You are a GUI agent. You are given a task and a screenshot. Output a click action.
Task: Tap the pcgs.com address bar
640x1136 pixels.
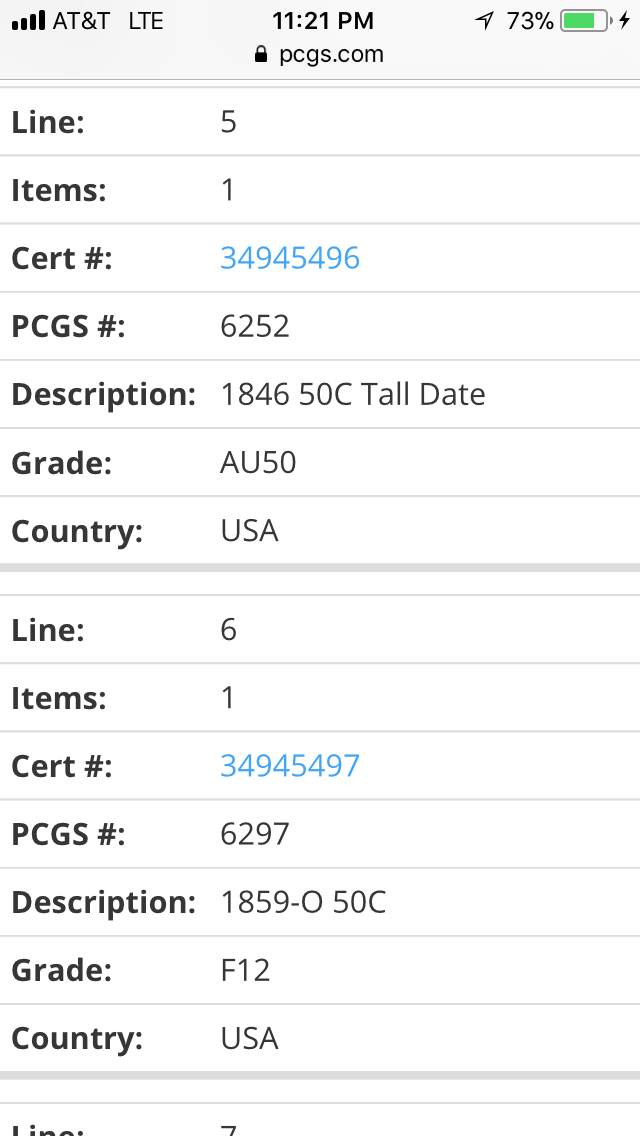click(x=320, y=54)
